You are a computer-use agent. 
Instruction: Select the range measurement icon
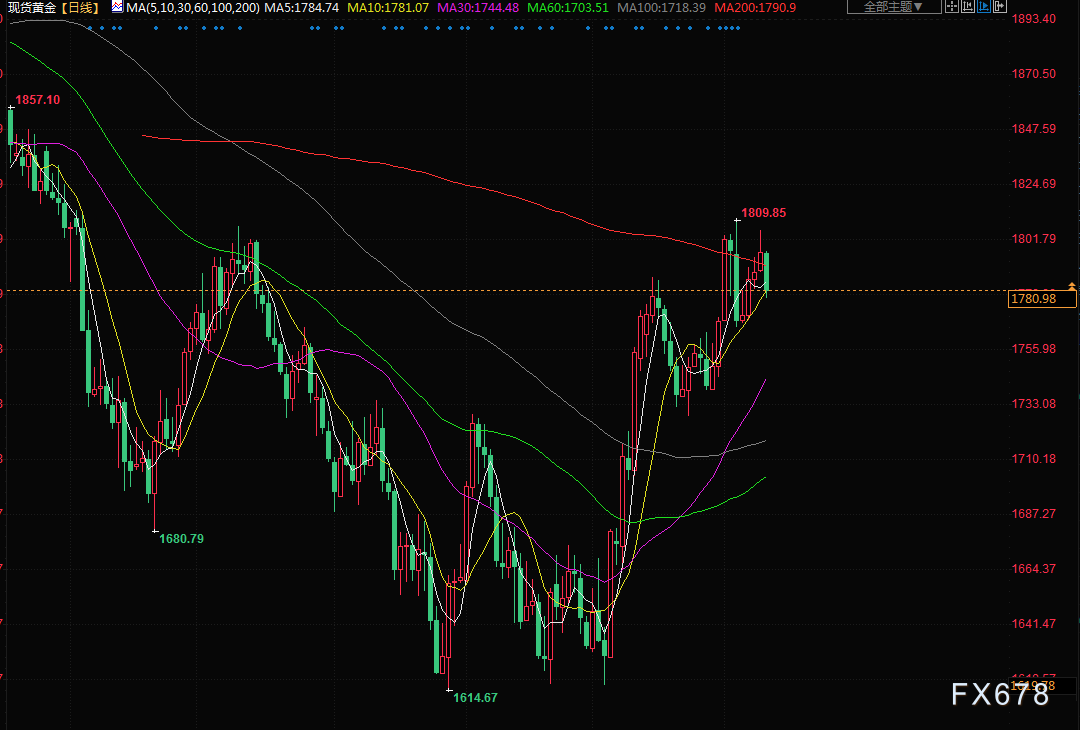pyautogui.click(x=968, y=7)
